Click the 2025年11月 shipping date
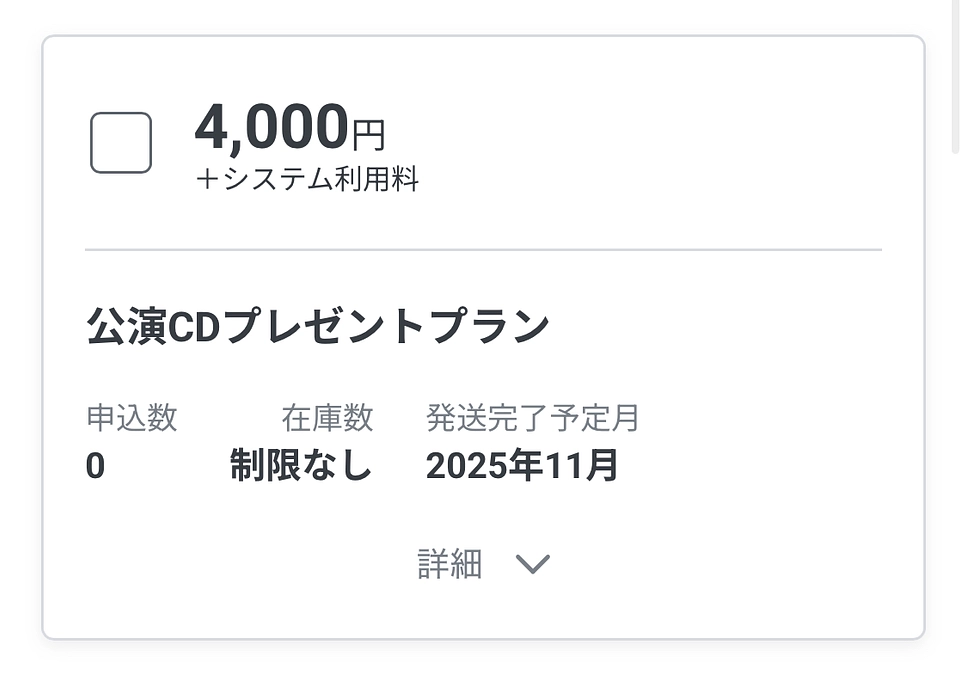Screen dimensions: 967x675 point(523,466)
